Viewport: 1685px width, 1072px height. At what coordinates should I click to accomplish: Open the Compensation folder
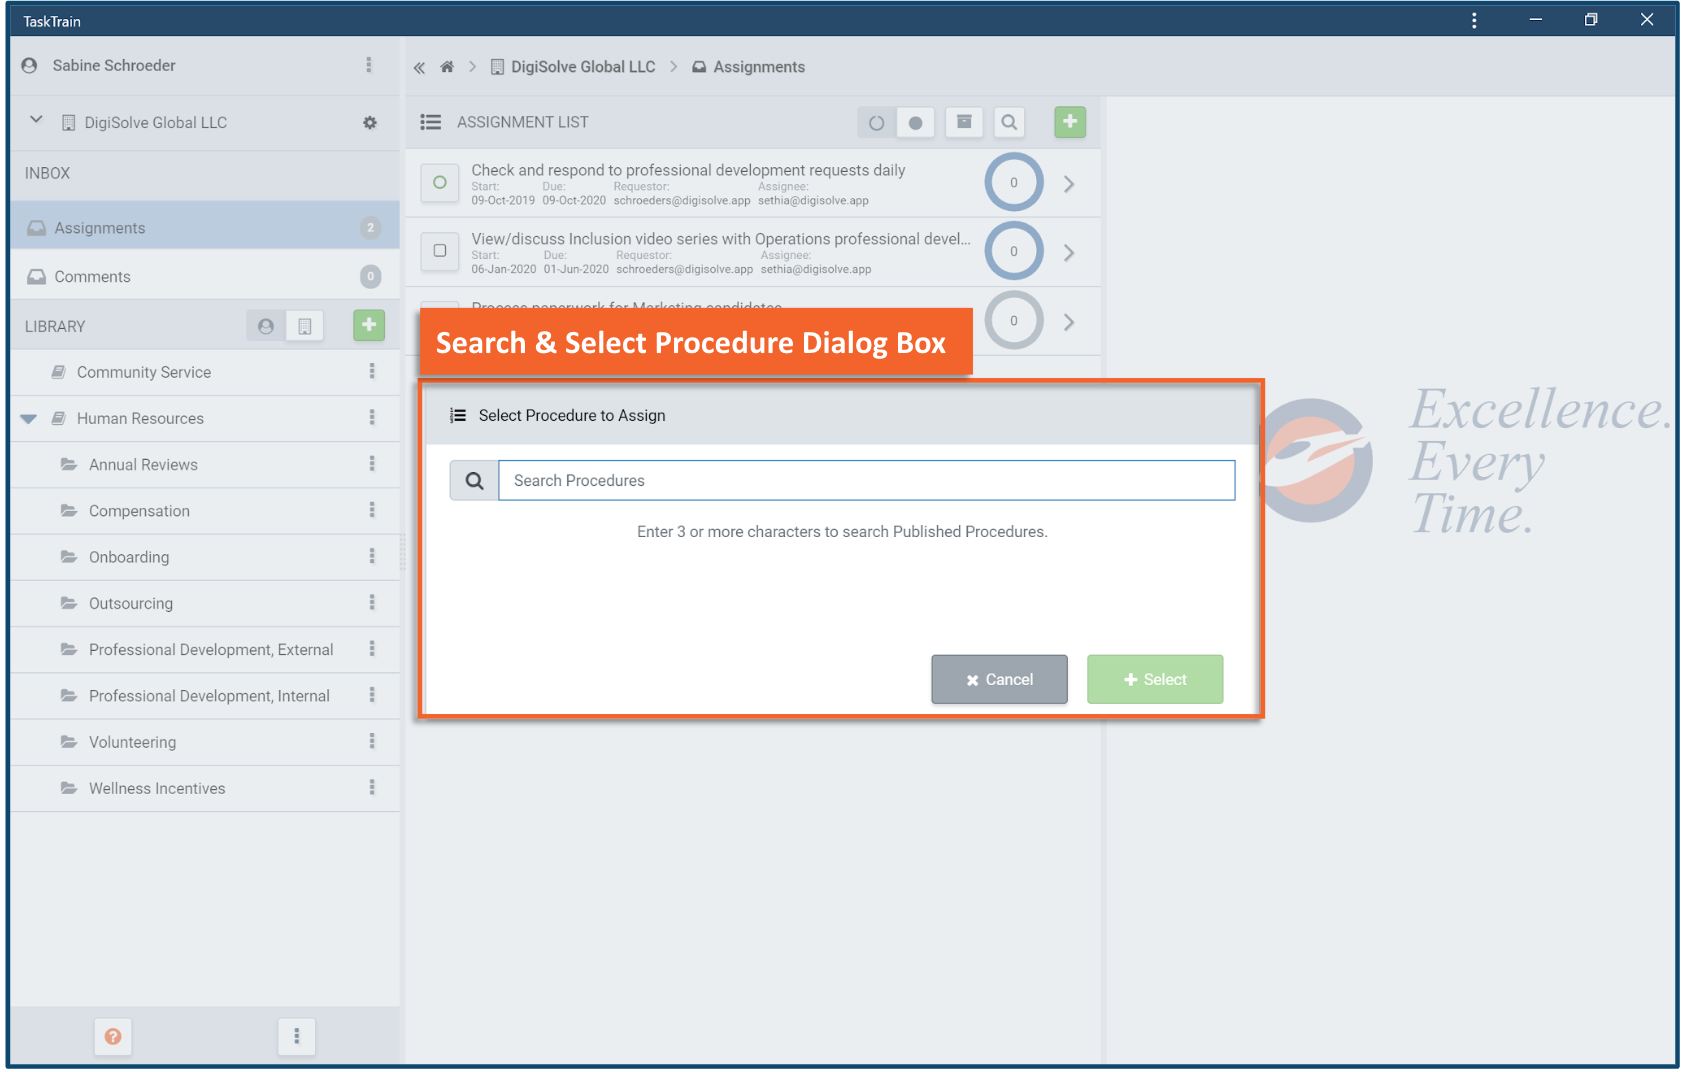[x=139, y=511]
